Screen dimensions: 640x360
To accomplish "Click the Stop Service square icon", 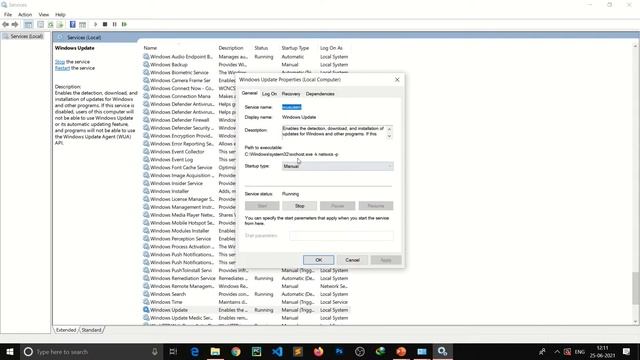I will pyautogui.click(x=105, y=24).
